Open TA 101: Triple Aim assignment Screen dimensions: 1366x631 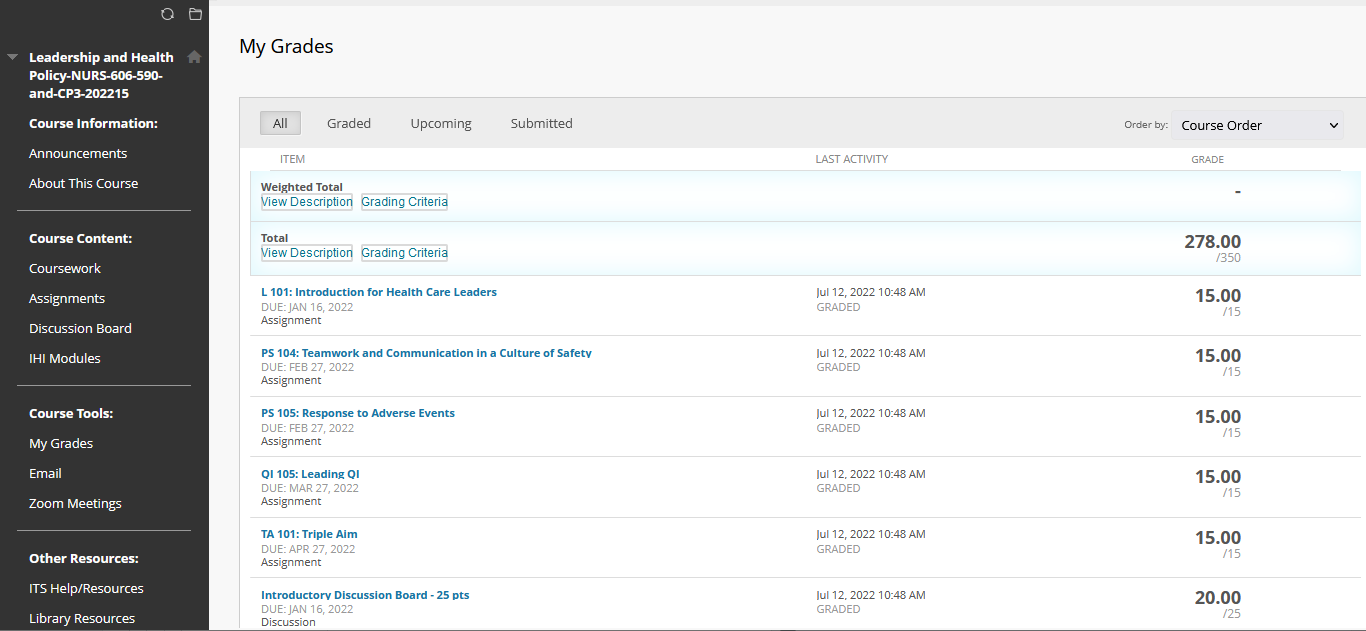tap(309, 534)
